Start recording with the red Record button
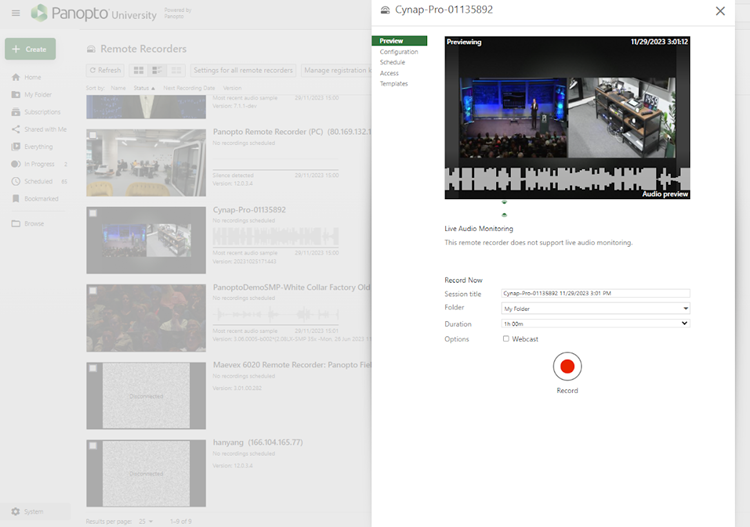This screenshot has width=750, height=527. tap(567, 366)
